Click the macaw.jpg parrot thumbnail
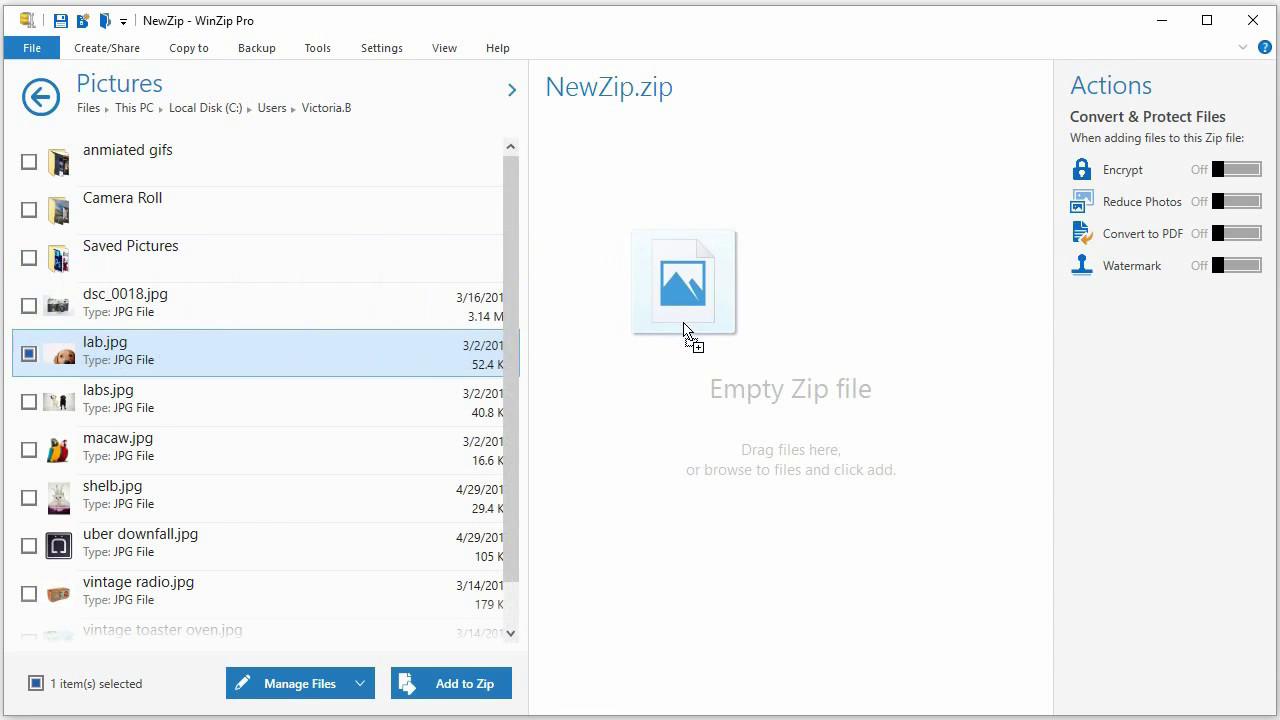 point(59,450)
